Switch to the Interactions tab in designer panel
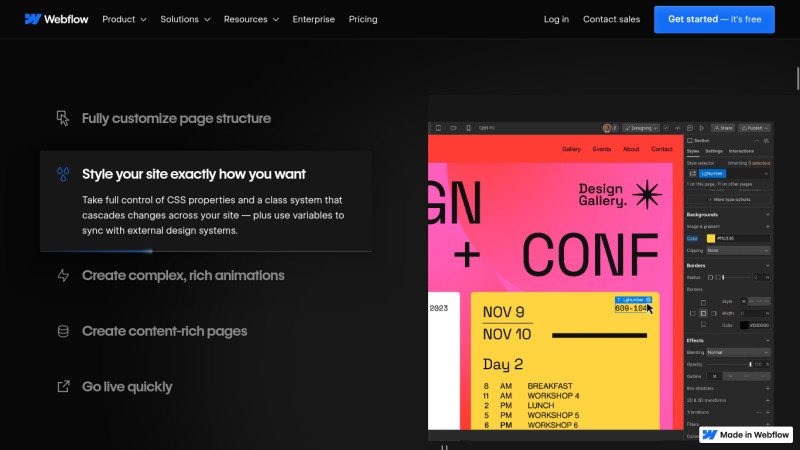 tap(741, 151)
